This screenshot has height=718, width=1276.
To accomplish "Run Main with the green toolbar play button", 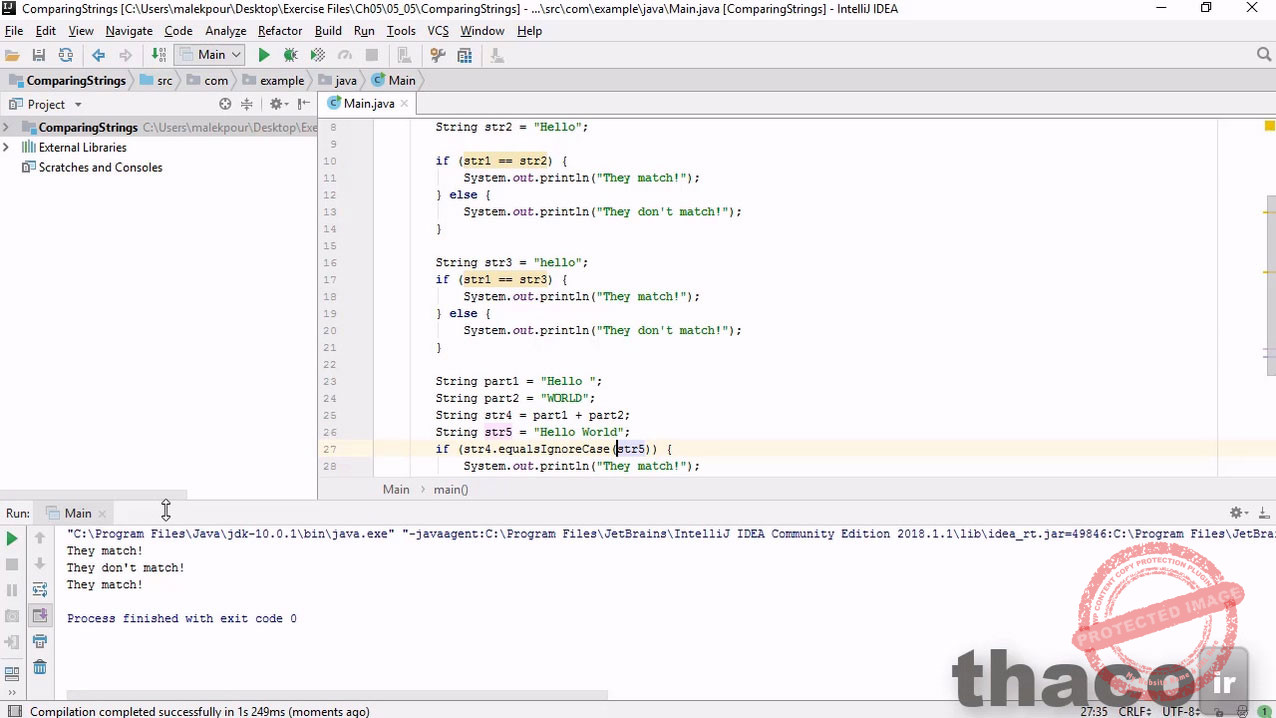I will coord(264,56).
